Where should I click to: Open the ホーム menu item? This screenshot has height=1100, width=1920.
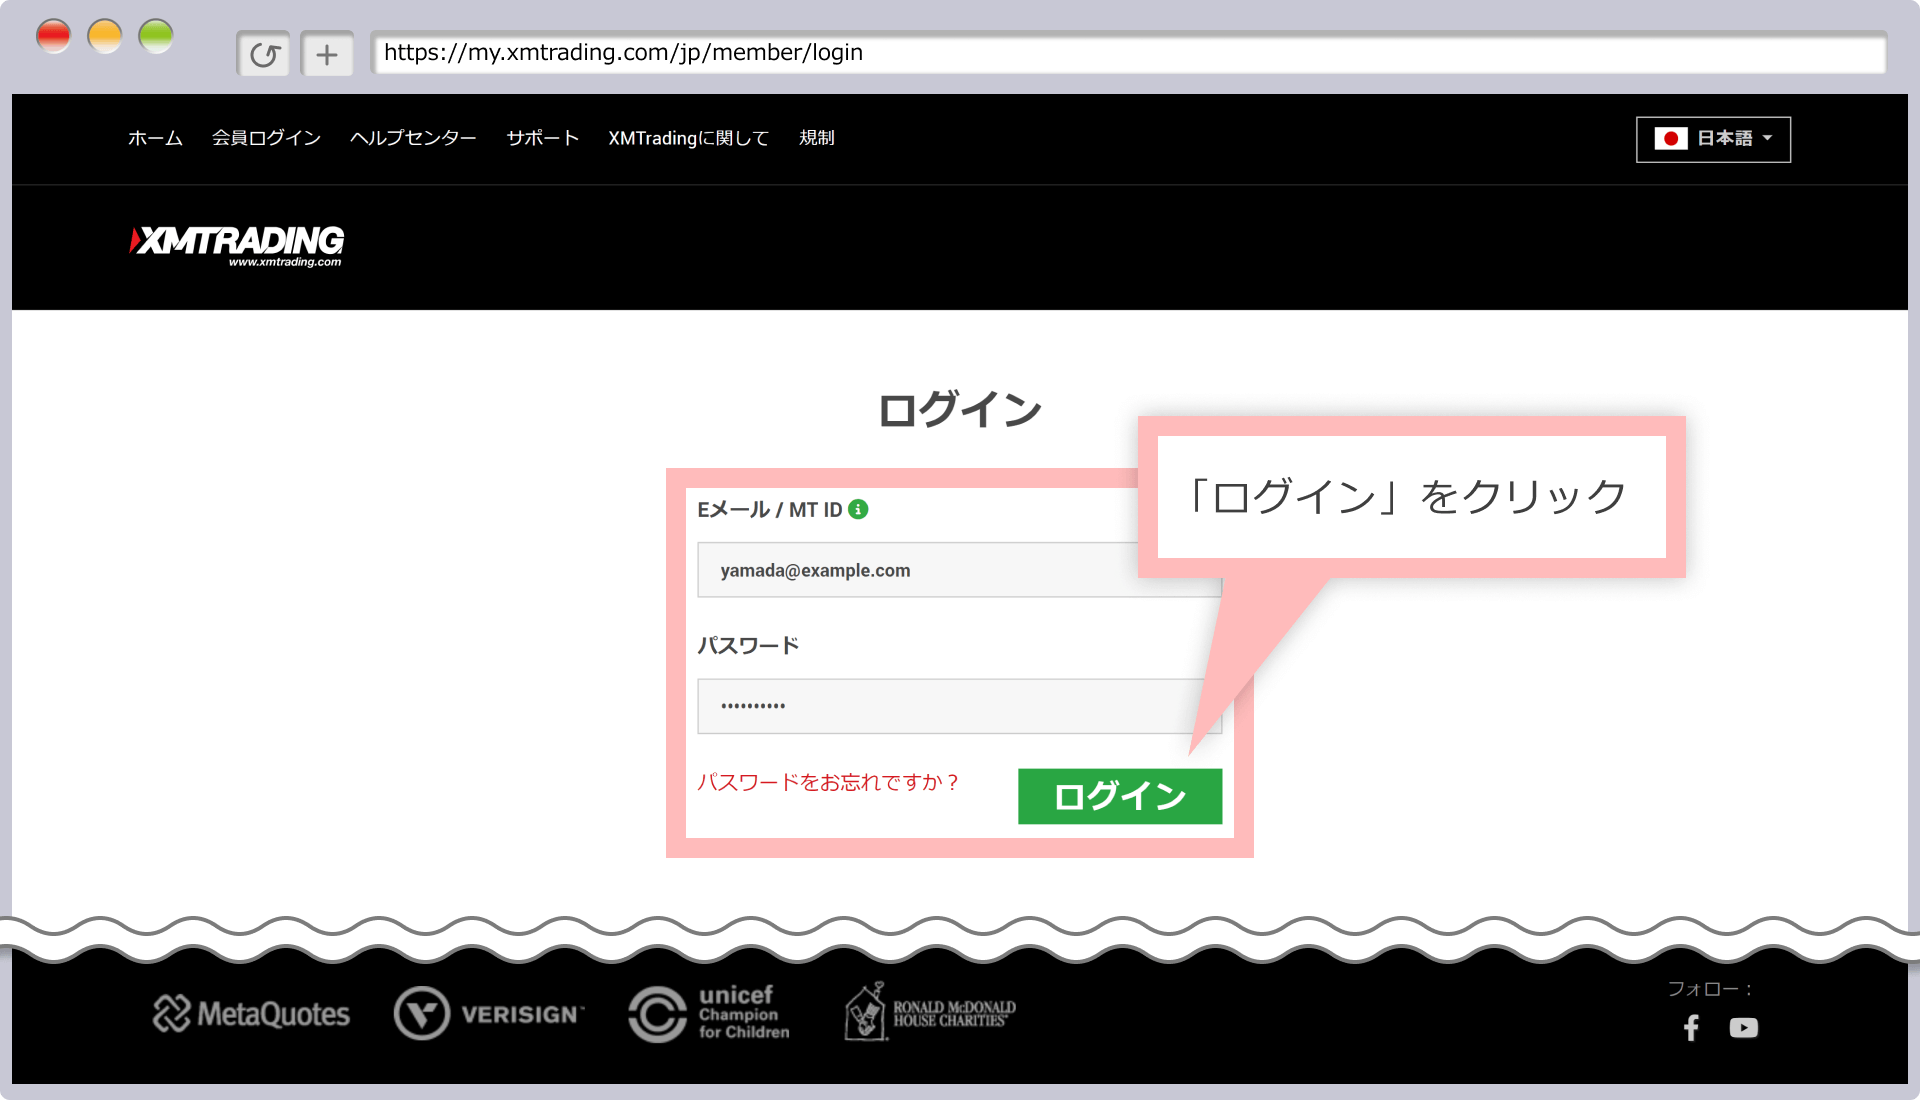(155, 138)
